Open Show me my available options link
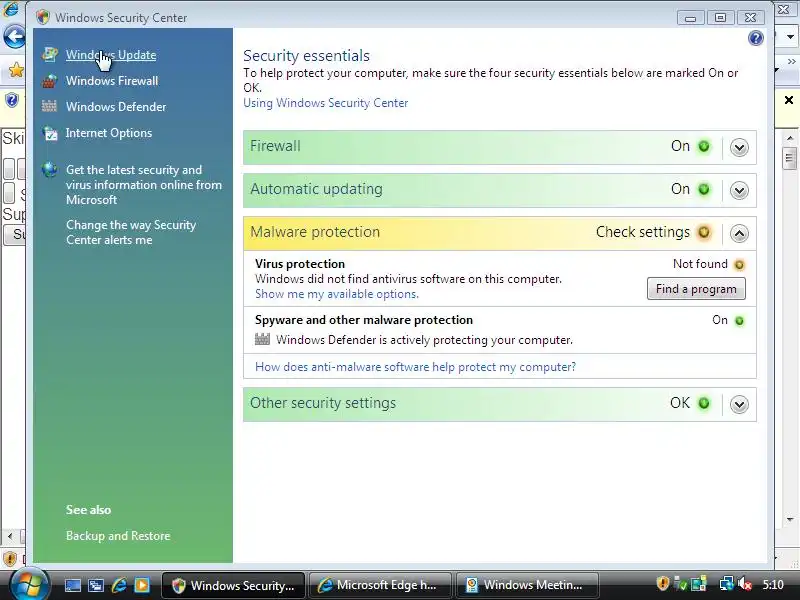This screenshot has height=600, width=800. coord(337,294)
